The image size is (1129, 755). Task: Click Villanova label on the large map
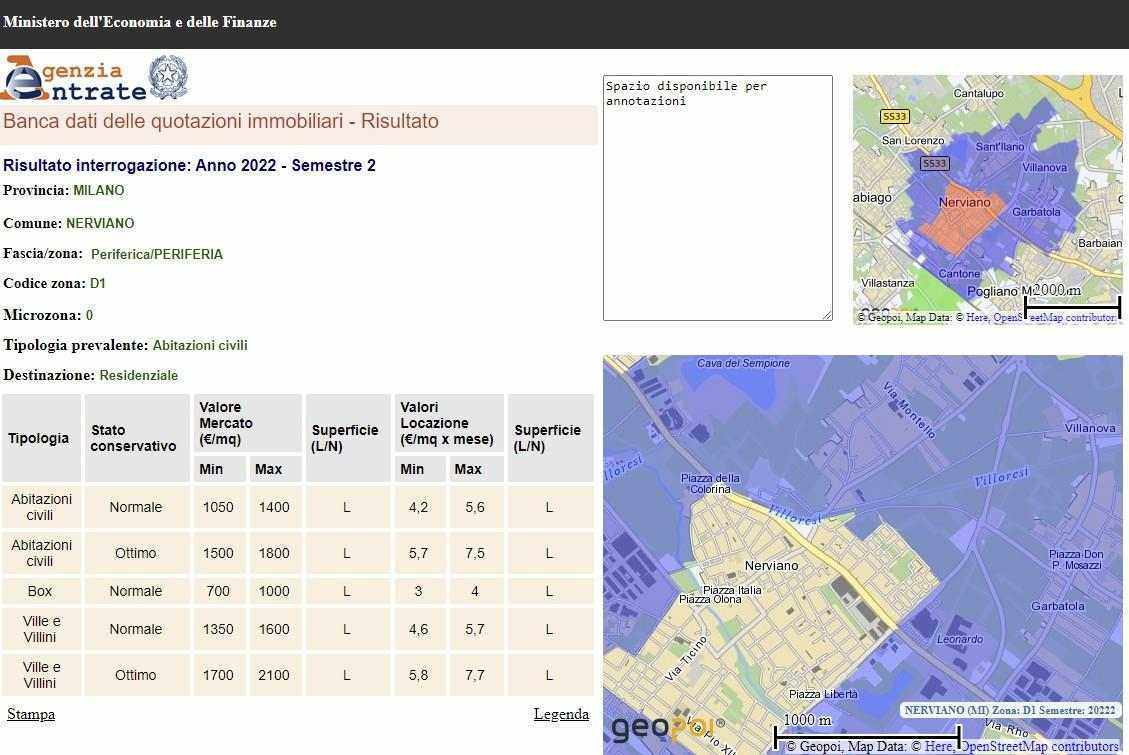pyautogui.click(x=1089, y=428)
